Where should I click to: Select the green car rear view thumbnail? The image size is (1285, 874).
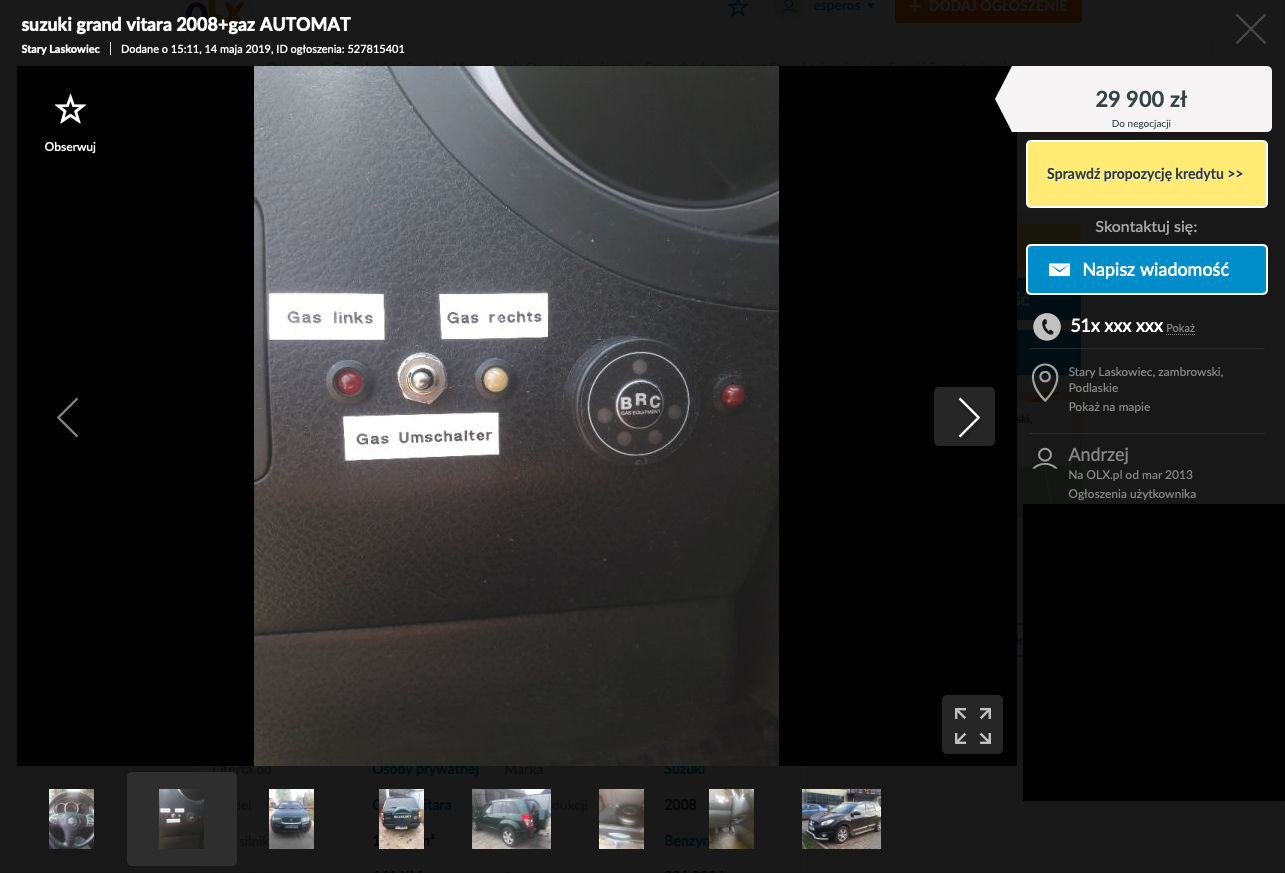click(x=401, y=819)
